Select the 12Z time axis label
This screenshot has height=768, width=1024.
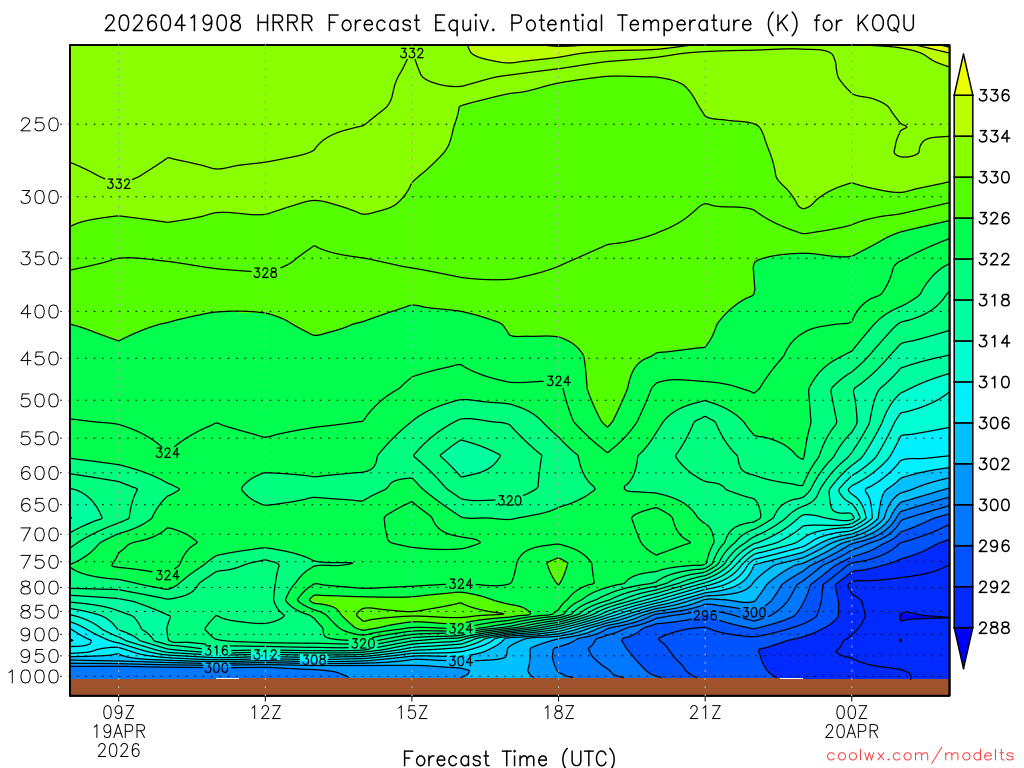coord(266,712)
